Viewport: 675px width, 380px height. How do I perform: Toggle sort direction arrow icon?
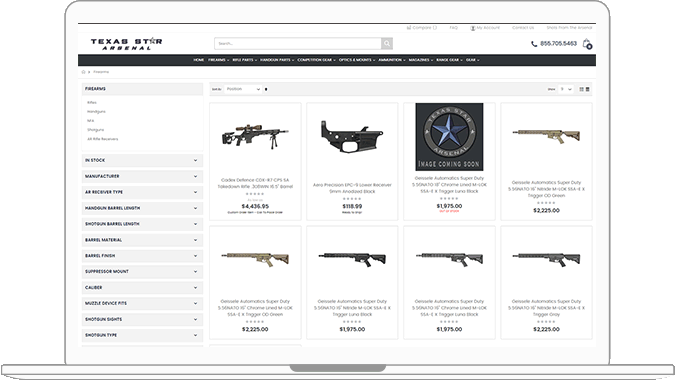pos(266,89)
